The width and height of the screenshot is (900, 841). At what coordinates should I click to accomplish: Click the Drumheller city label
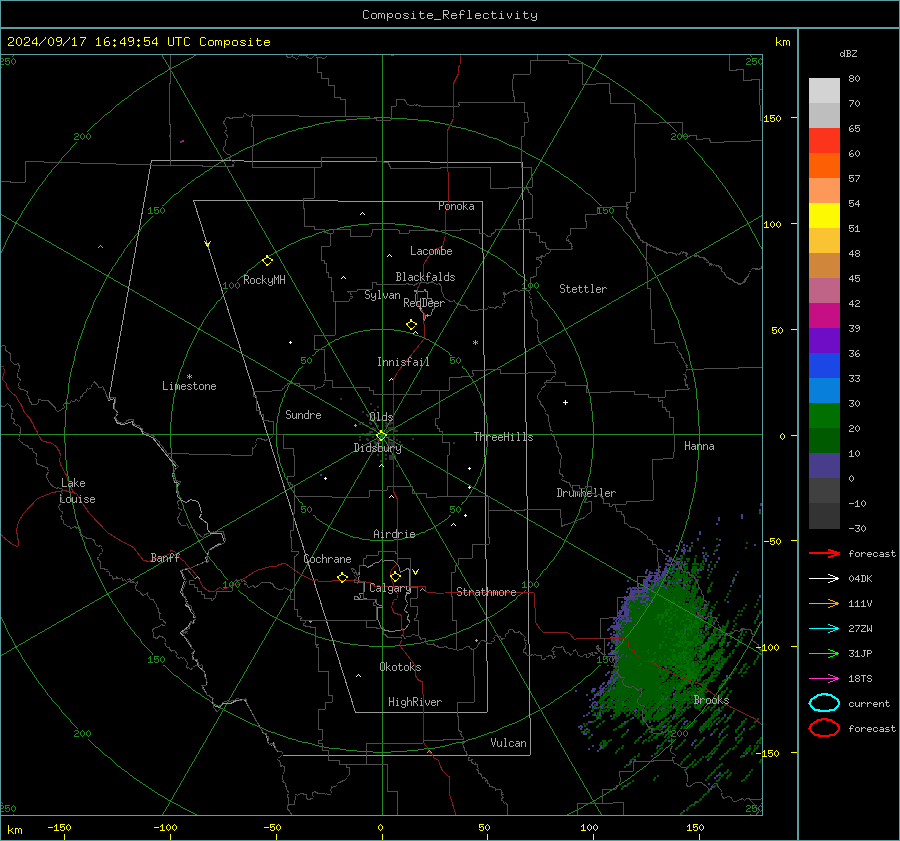(x=586, y=493)
